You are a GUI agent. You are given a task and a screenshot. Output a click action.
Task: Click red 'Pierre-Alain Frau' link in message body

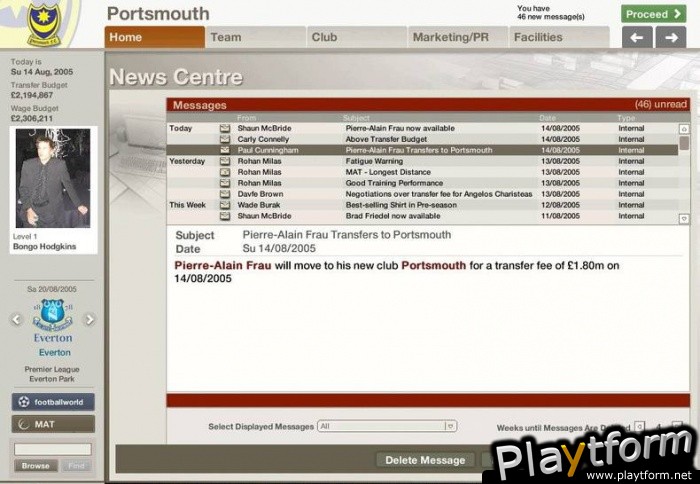[x=223, y=266]
